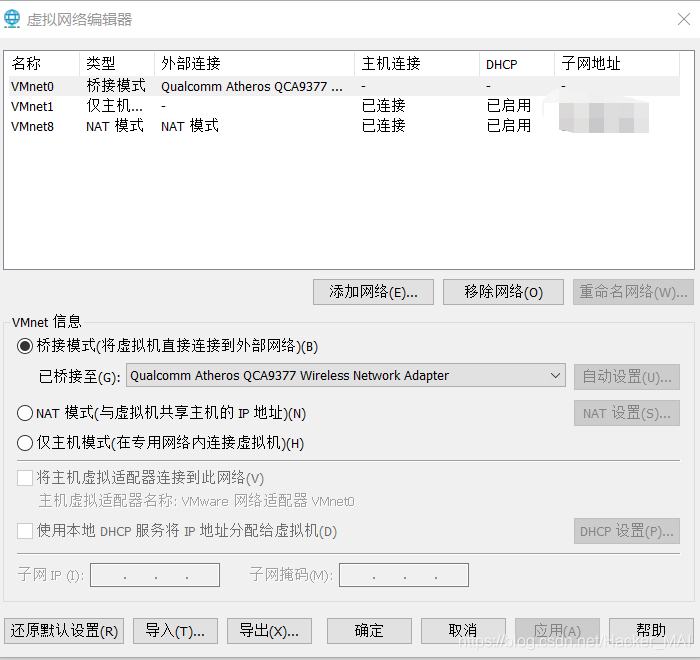Toggle 使用本地 DHCP 服务 checkbox
Screen dimensions: 700x660
[25, 531]
